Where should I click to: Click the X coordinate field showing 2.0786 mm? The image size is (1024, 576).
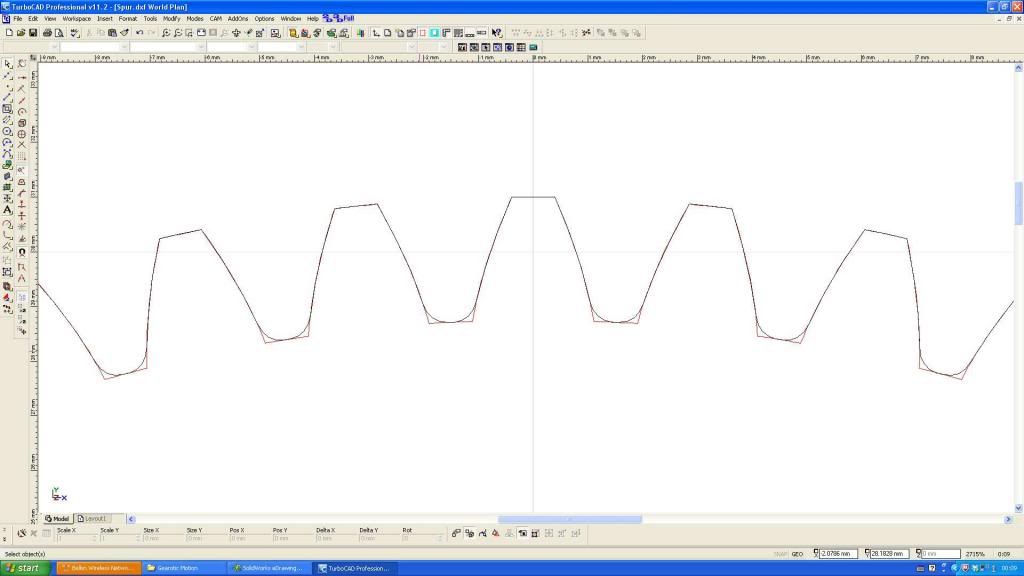pyautogui.click(x=838, y=554)
